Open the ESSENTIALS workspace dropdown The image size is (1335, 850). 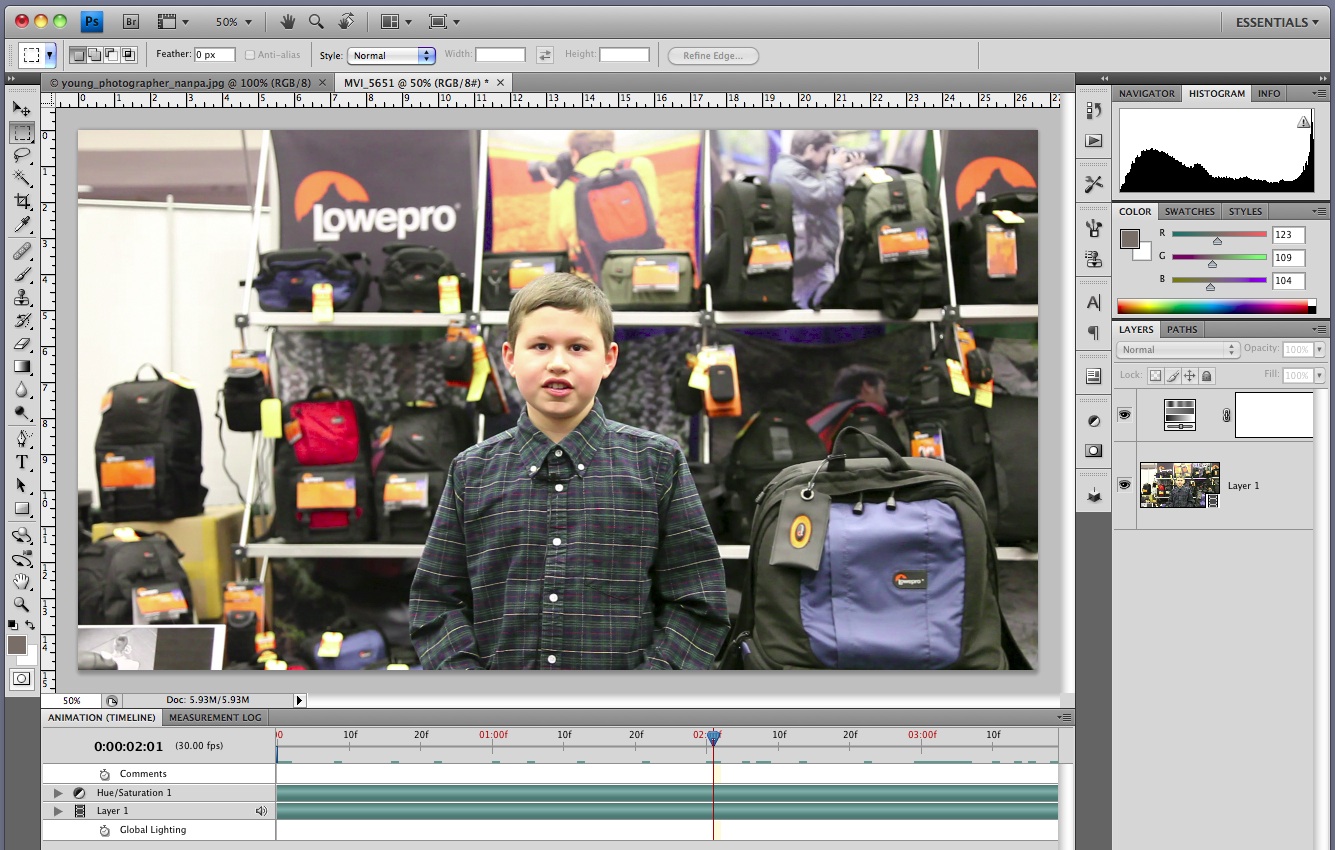(1276, 22)
